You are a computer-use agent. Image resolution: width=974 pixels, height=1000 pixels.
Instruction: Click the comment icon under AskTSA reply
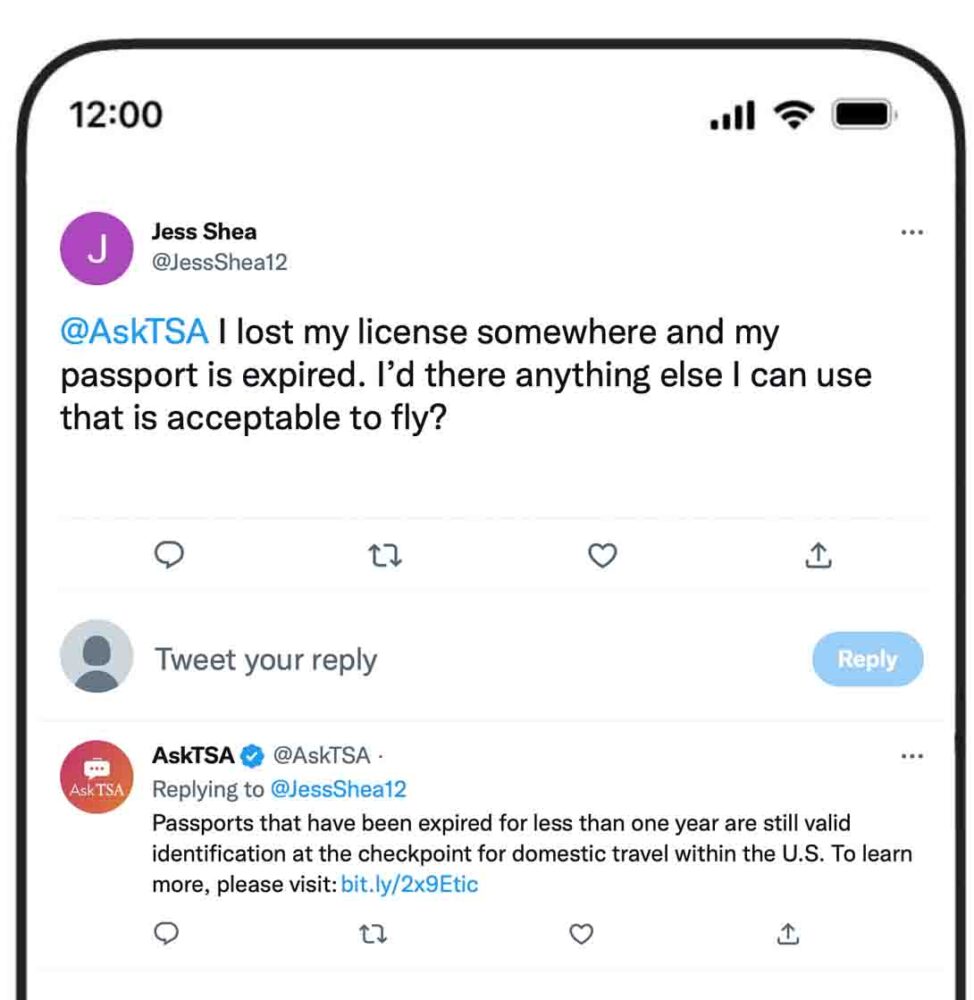[167, 934]
